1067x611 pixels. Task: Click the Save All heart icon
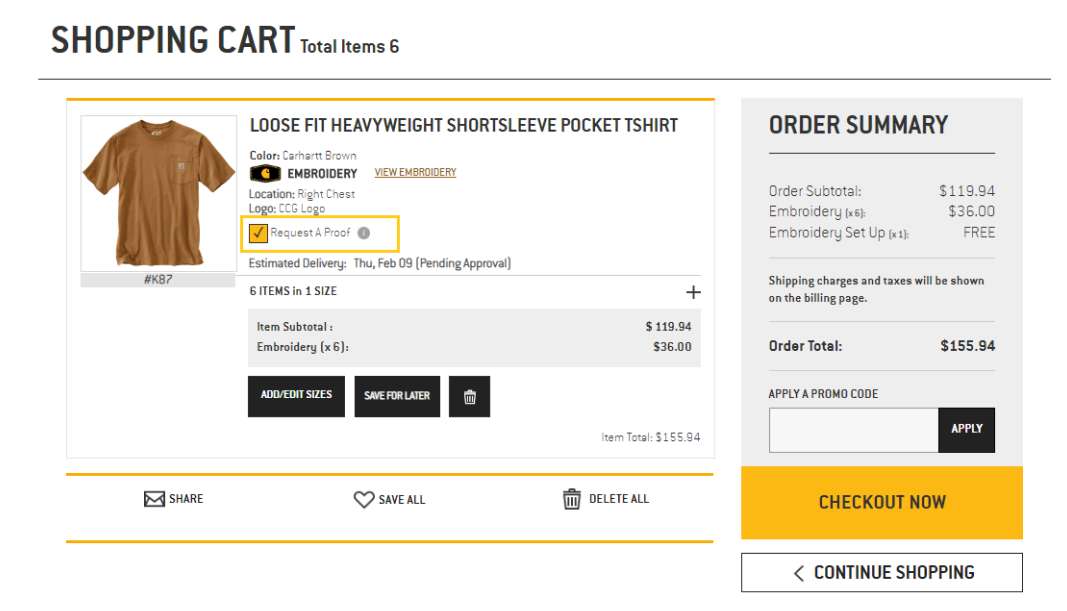click(364, 499)
